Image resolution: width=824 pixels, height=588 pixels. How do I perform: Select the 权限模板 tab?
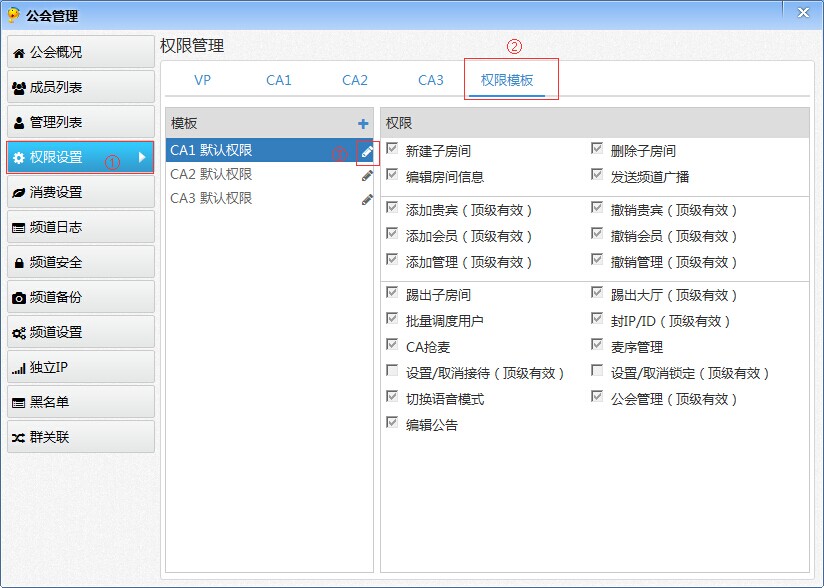tap(507, 80)
